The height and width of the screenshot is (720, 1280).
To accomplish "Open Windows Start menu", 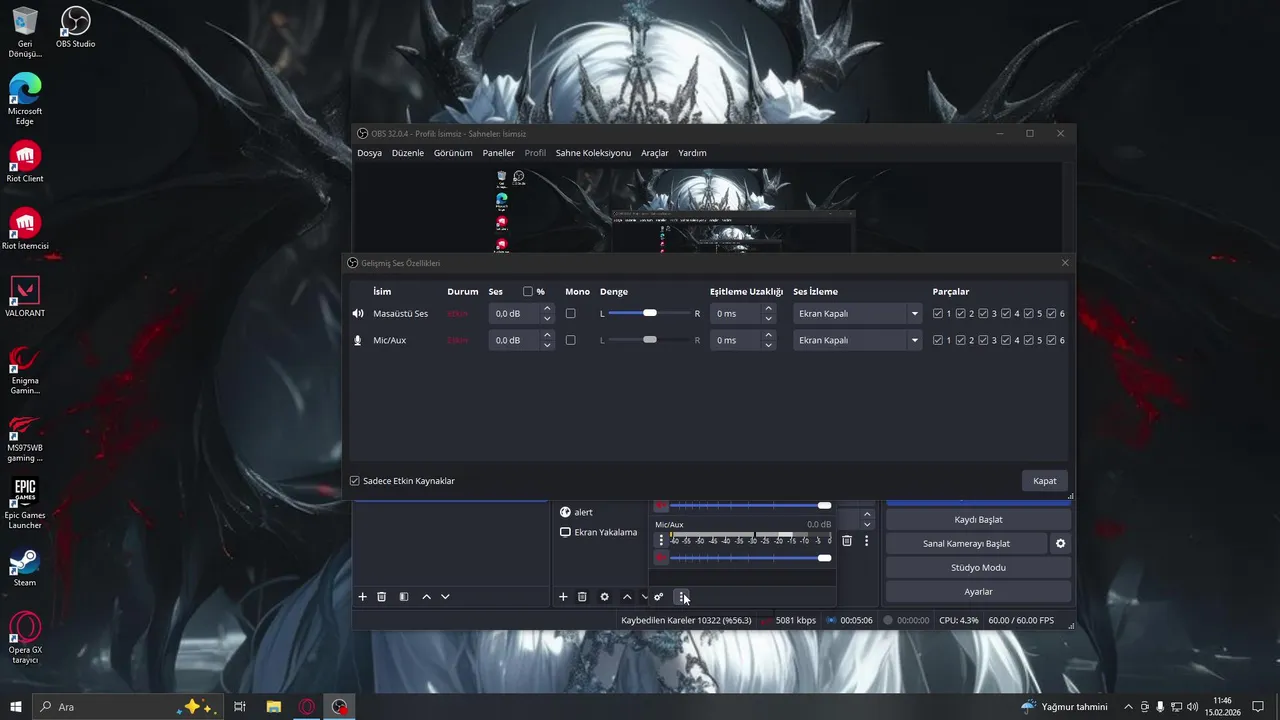I will (x=16, y=706).
